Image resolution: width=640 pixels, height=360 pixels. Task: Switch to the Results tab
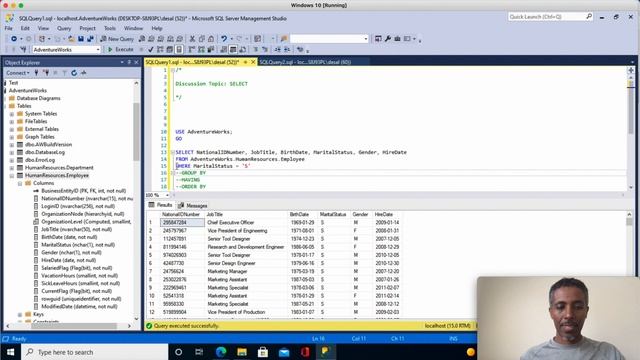[160, 205]
